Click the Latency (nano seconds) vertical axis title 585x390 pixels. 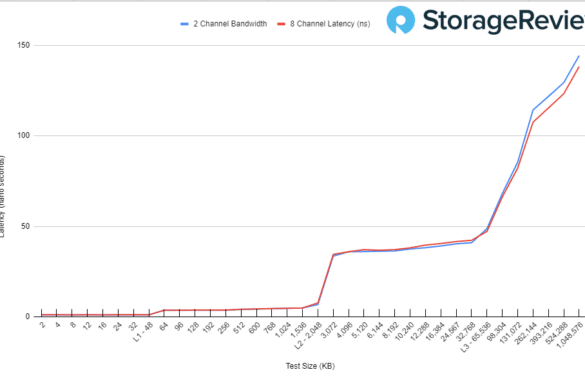2,197
